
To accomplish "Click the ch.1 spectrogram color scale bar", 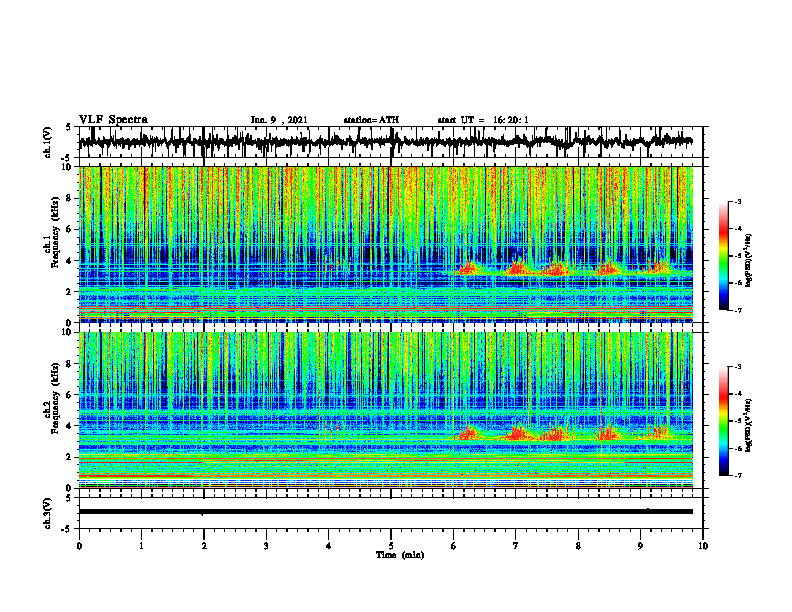I will pos(723,256).
